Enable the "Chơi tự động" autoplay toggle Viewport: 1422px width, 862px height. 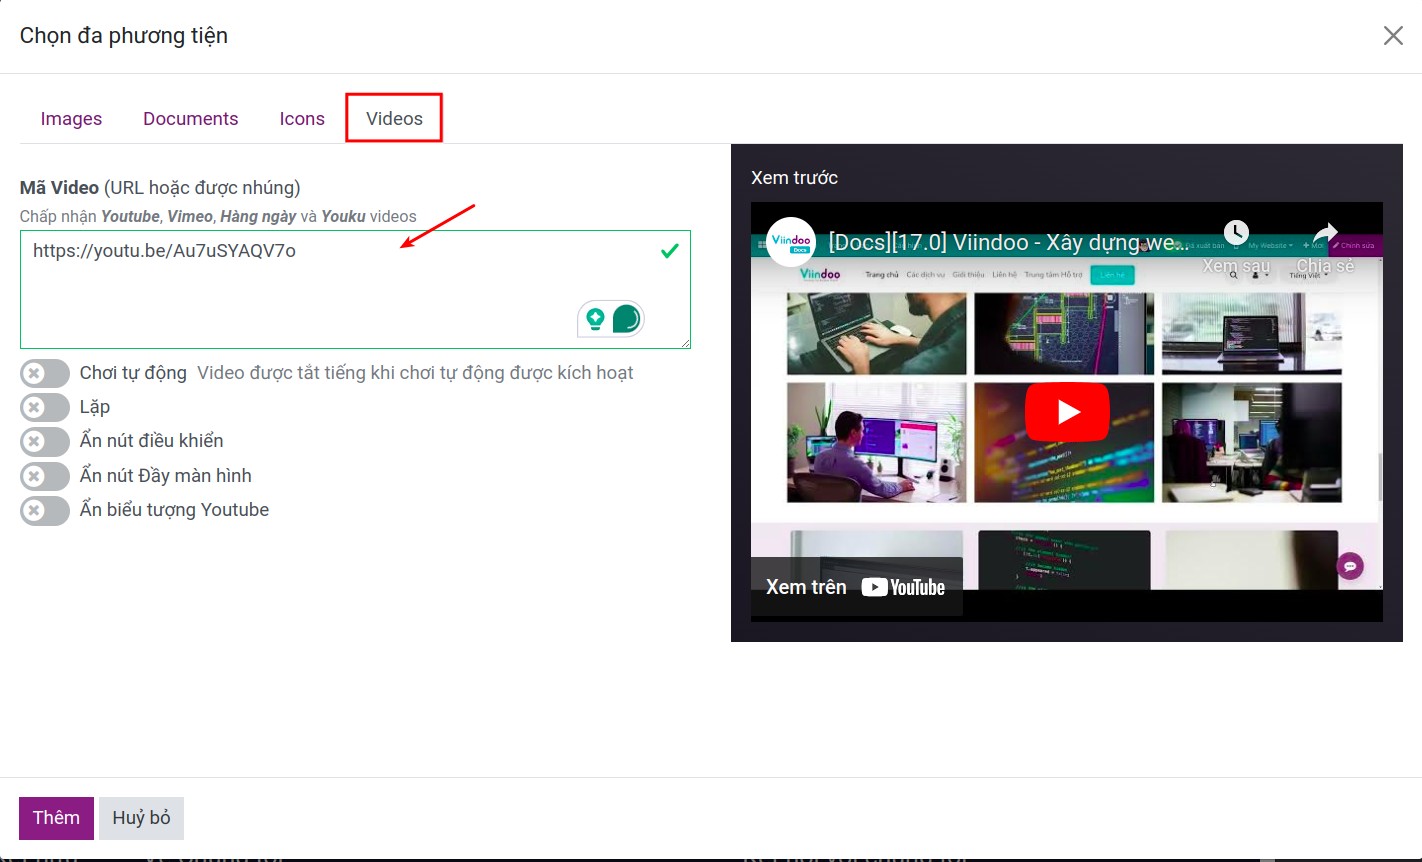coord(44,372)
